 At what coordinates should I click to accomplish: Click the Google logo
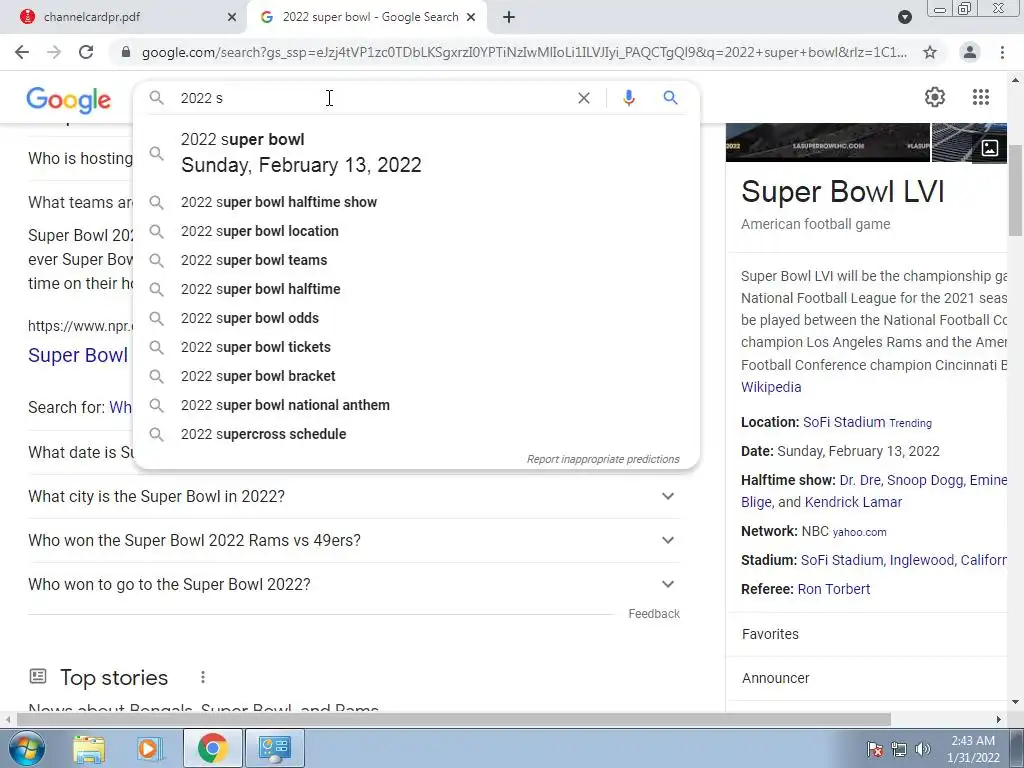click(69, 100)
